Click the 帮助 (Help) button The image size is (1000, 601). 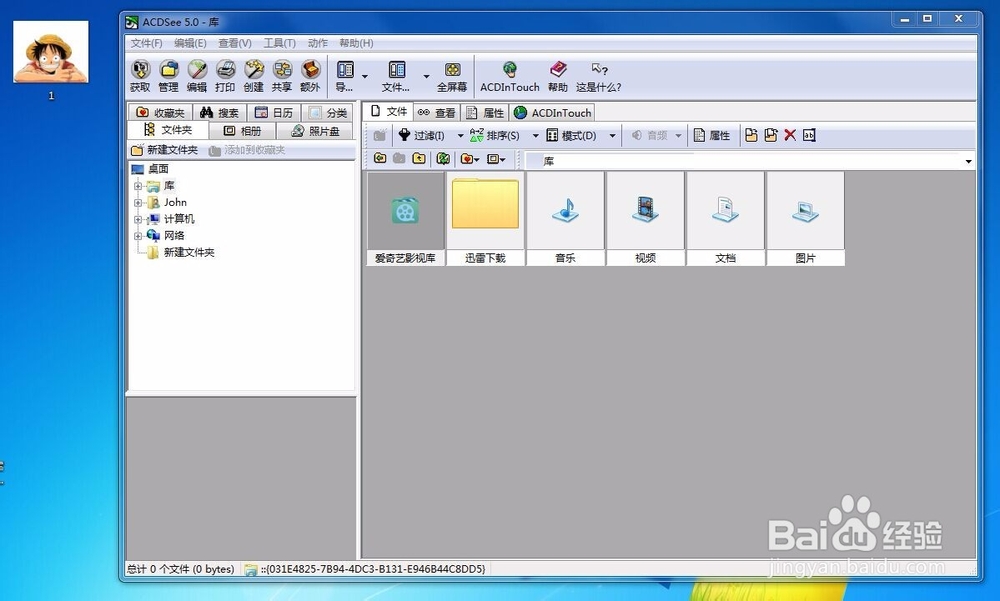[557, 75]
